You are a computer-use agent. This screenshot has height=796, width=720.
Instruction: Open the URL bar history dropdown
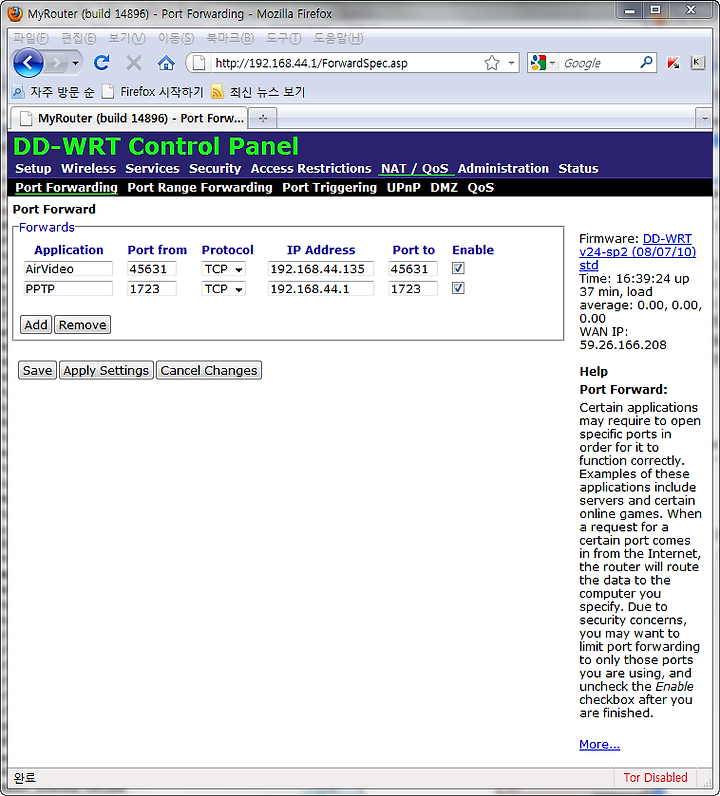pyautogui.click(x=511, y=63)
